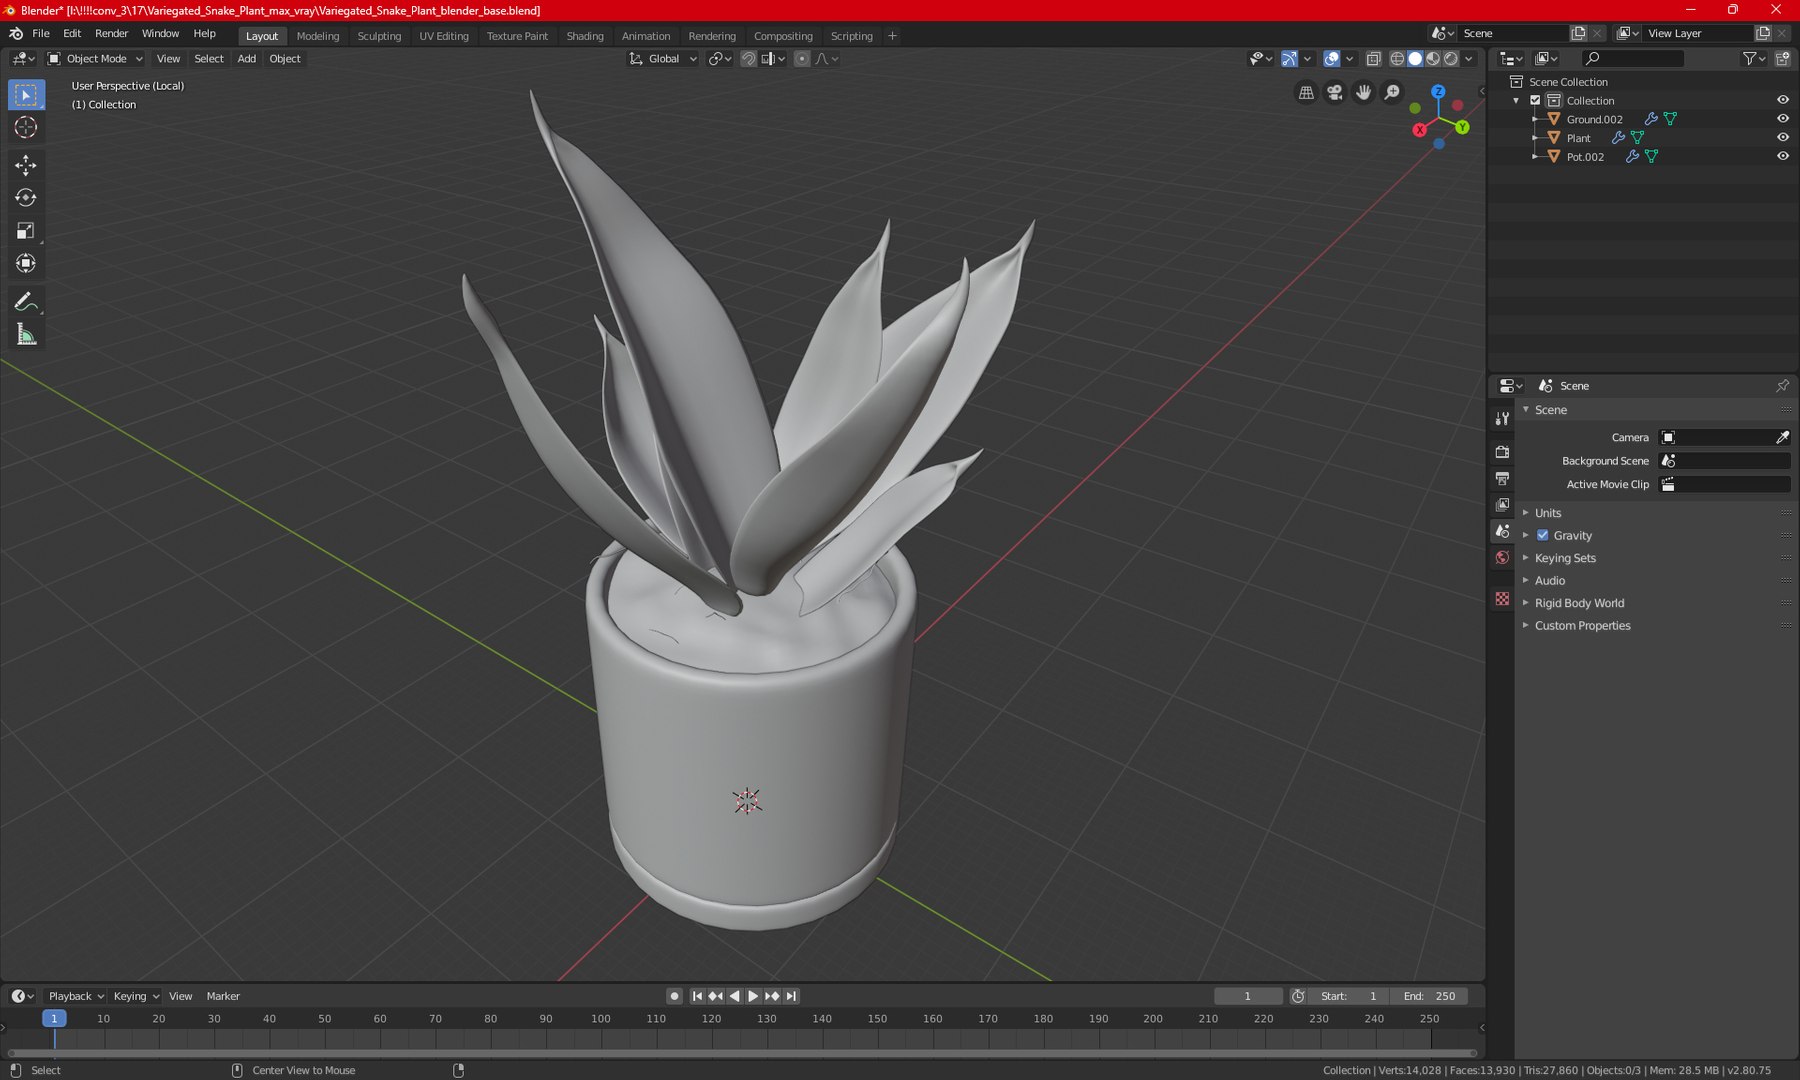Expand the Units panel
This screenshot has width=1800, height=1080.
tap(1548, 513)
